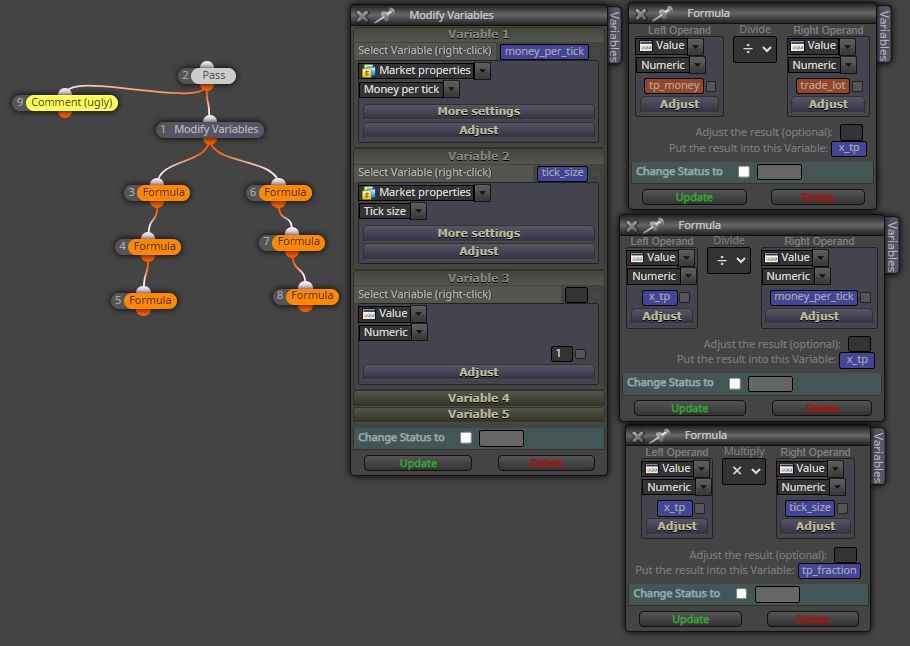Screen dimensions: 910x646
Task: Expand the Variable 5 section
Action: click(x=479, y=414)
